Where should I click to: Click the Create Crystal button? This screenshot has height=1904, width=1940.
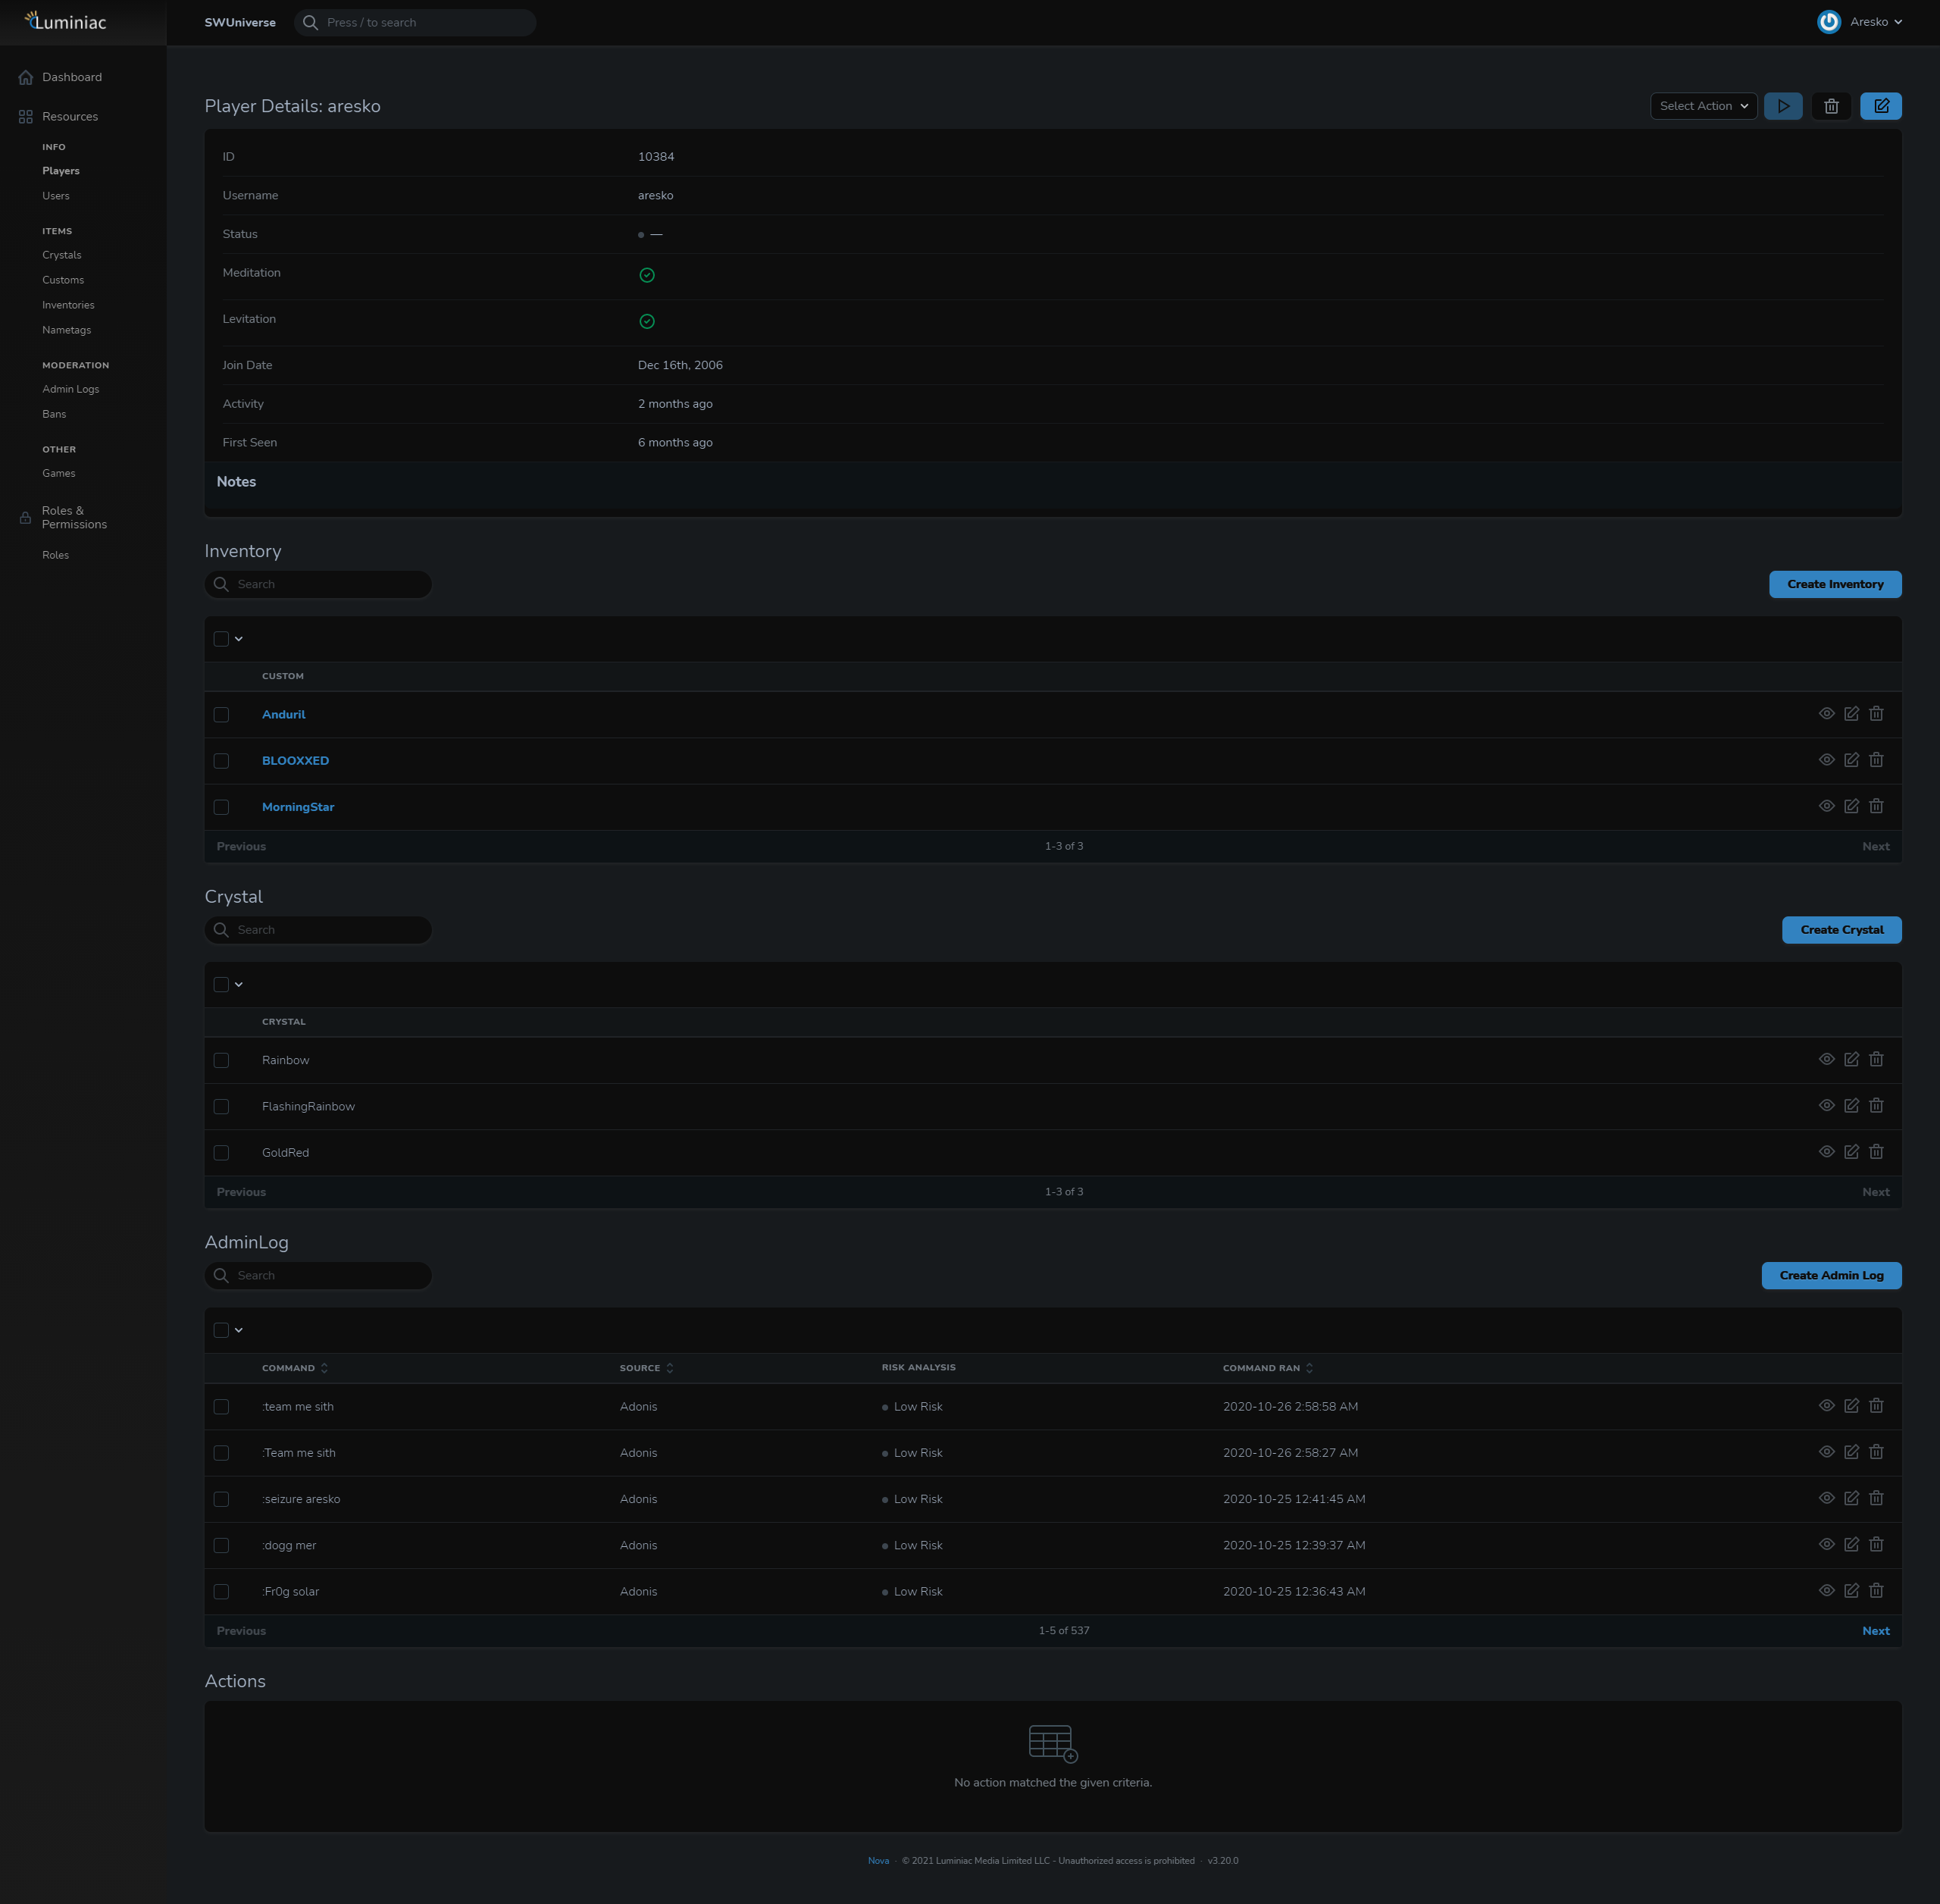click(1841, 929)
